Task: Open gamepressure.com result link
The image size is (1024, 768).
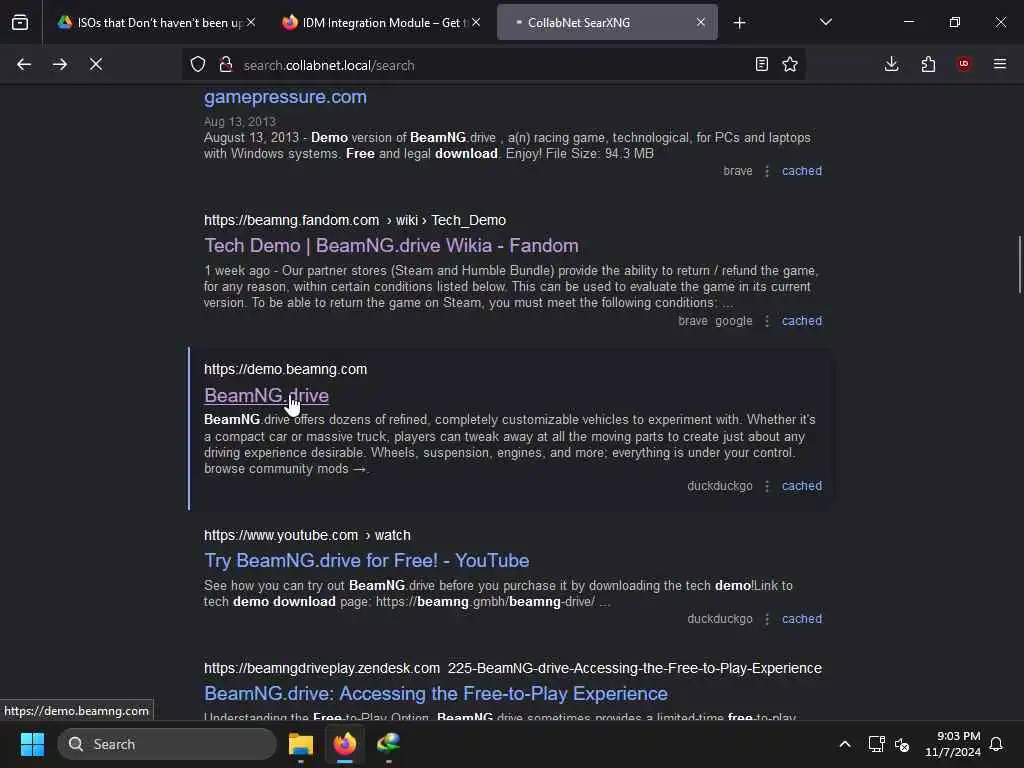Action: [285, 97]
